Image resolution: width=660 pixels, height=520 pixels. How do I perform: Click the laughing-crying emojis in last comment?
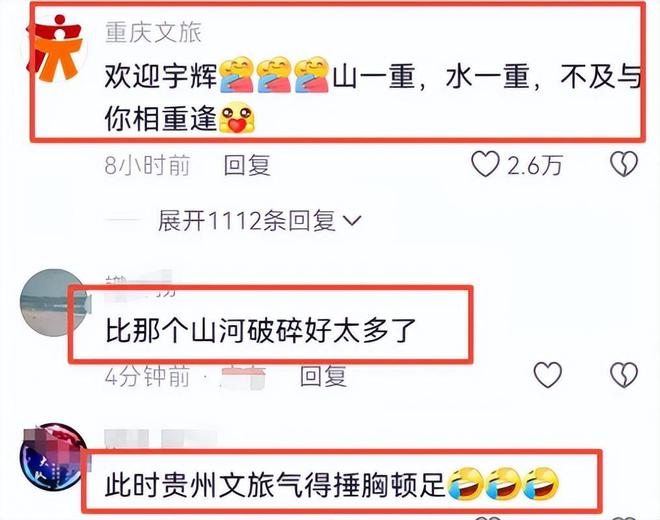click(503, 484)
